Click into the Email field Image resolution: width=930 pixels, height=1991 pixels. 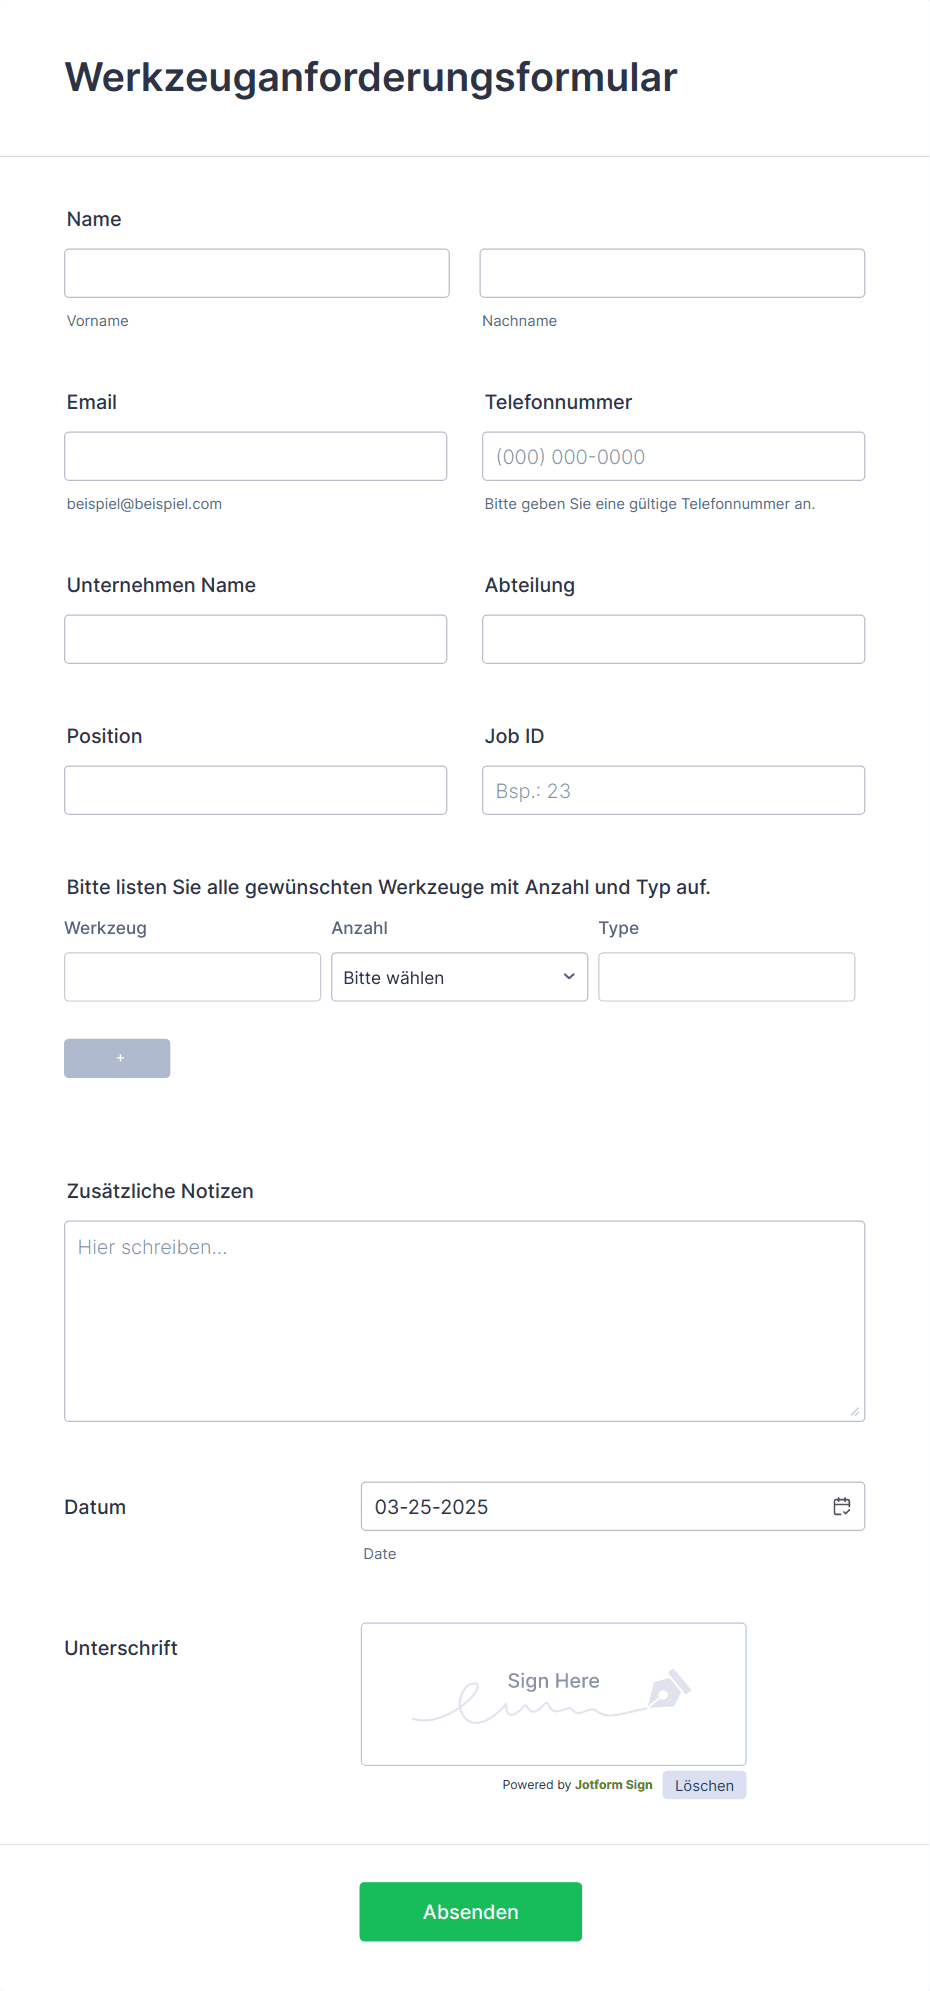255,456
